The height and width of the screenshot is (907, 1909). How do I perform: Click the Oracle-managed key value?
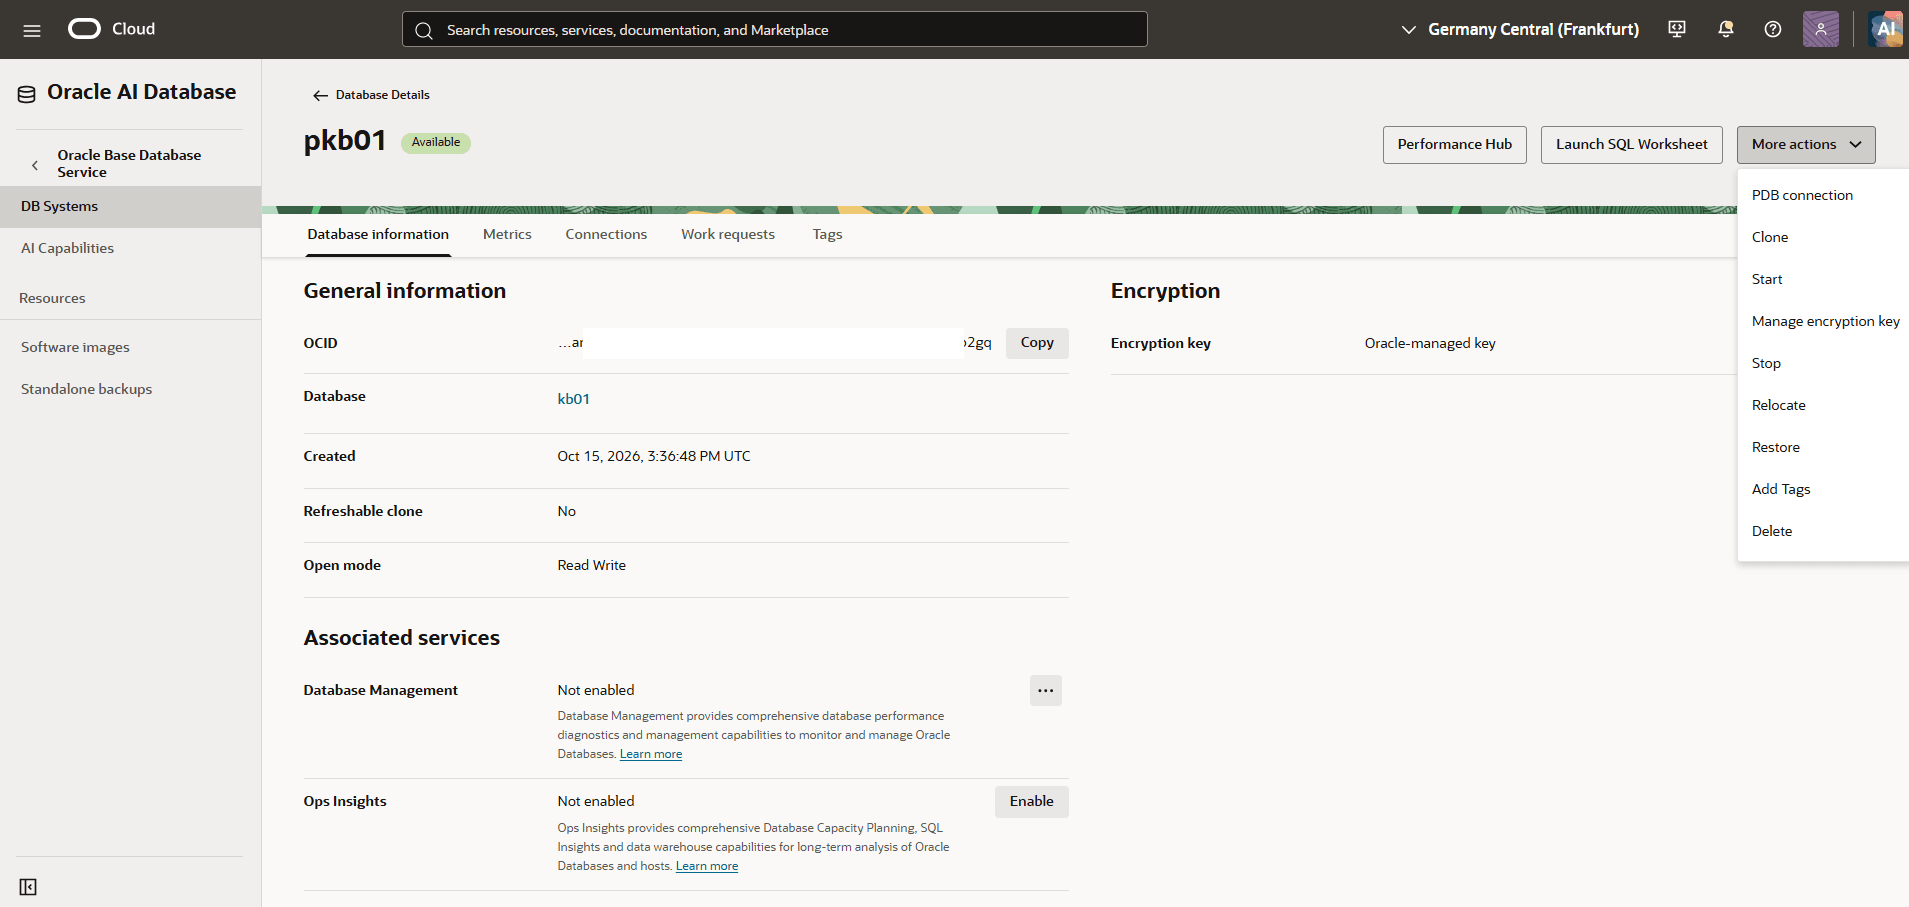pos(1430,343)
